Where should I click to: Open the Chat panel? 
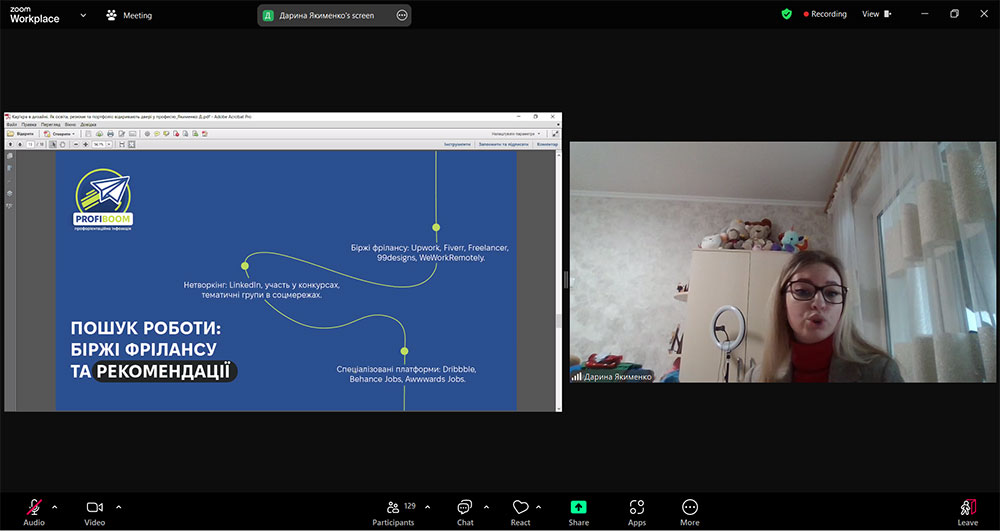465,513
